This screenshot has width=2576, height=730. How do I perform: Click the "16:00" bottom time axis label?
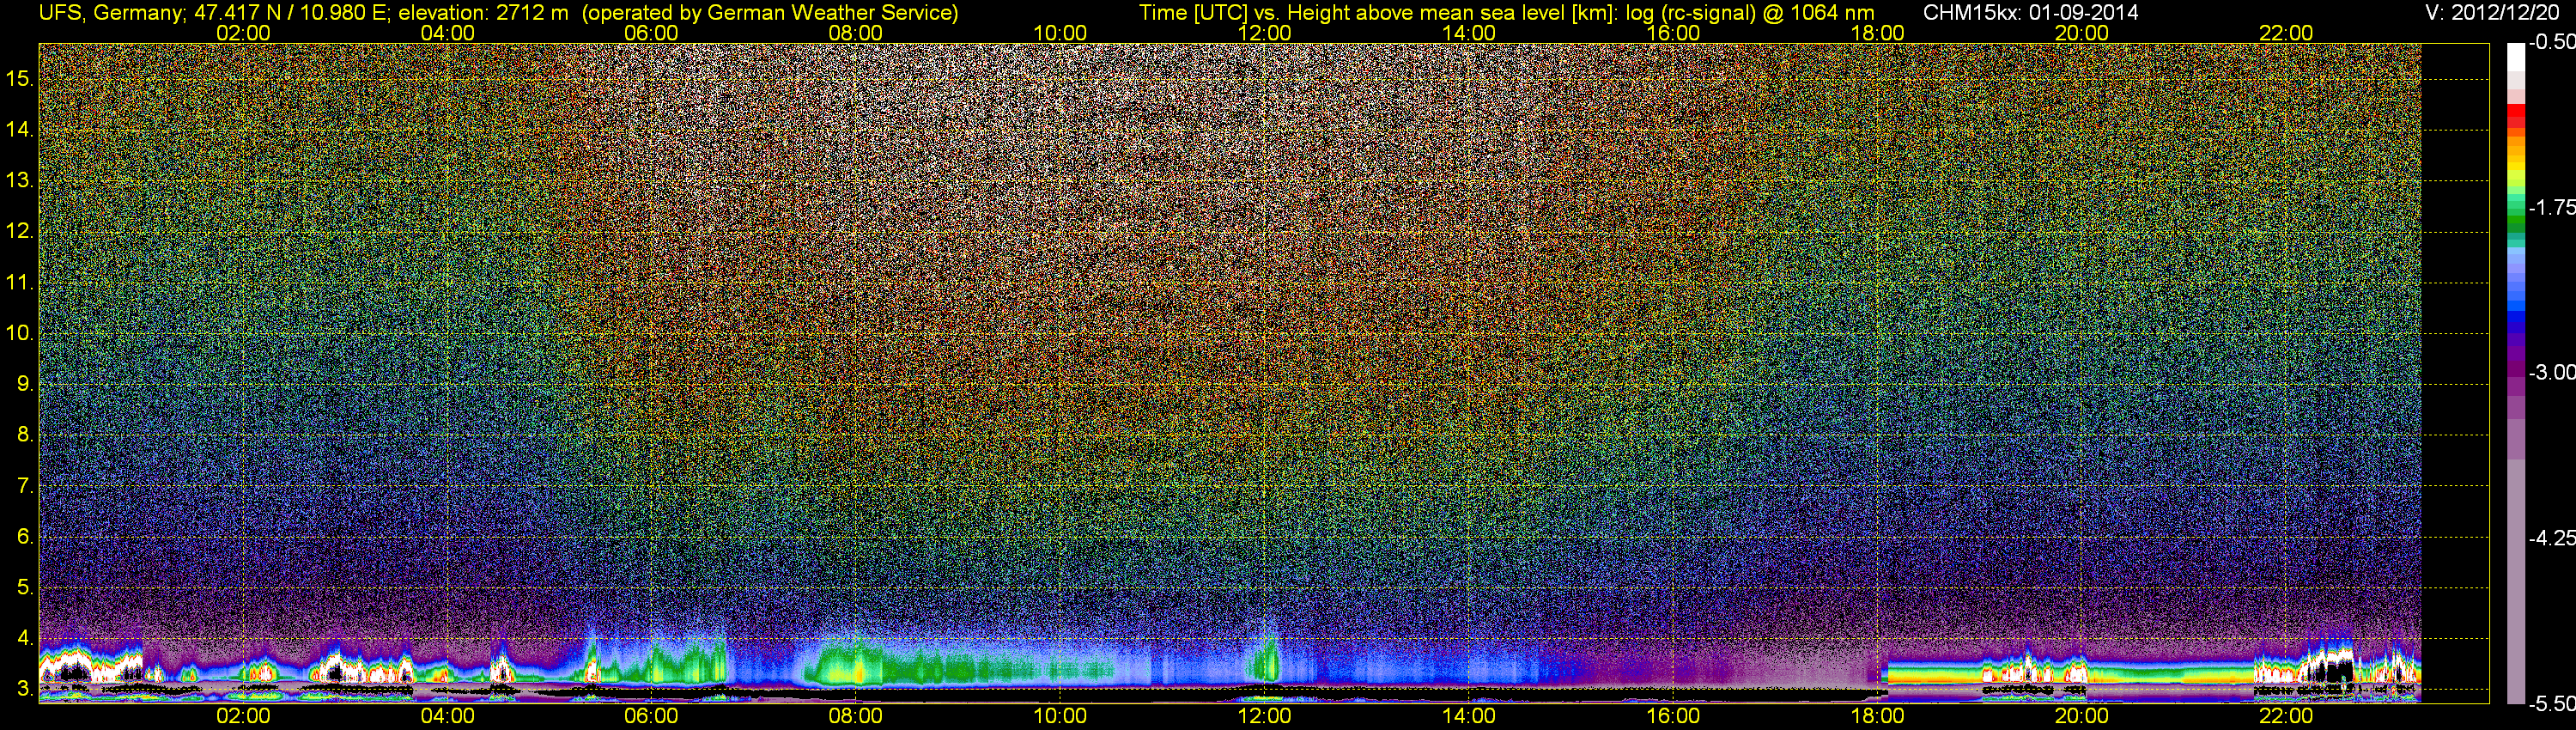pos(1673,716)
